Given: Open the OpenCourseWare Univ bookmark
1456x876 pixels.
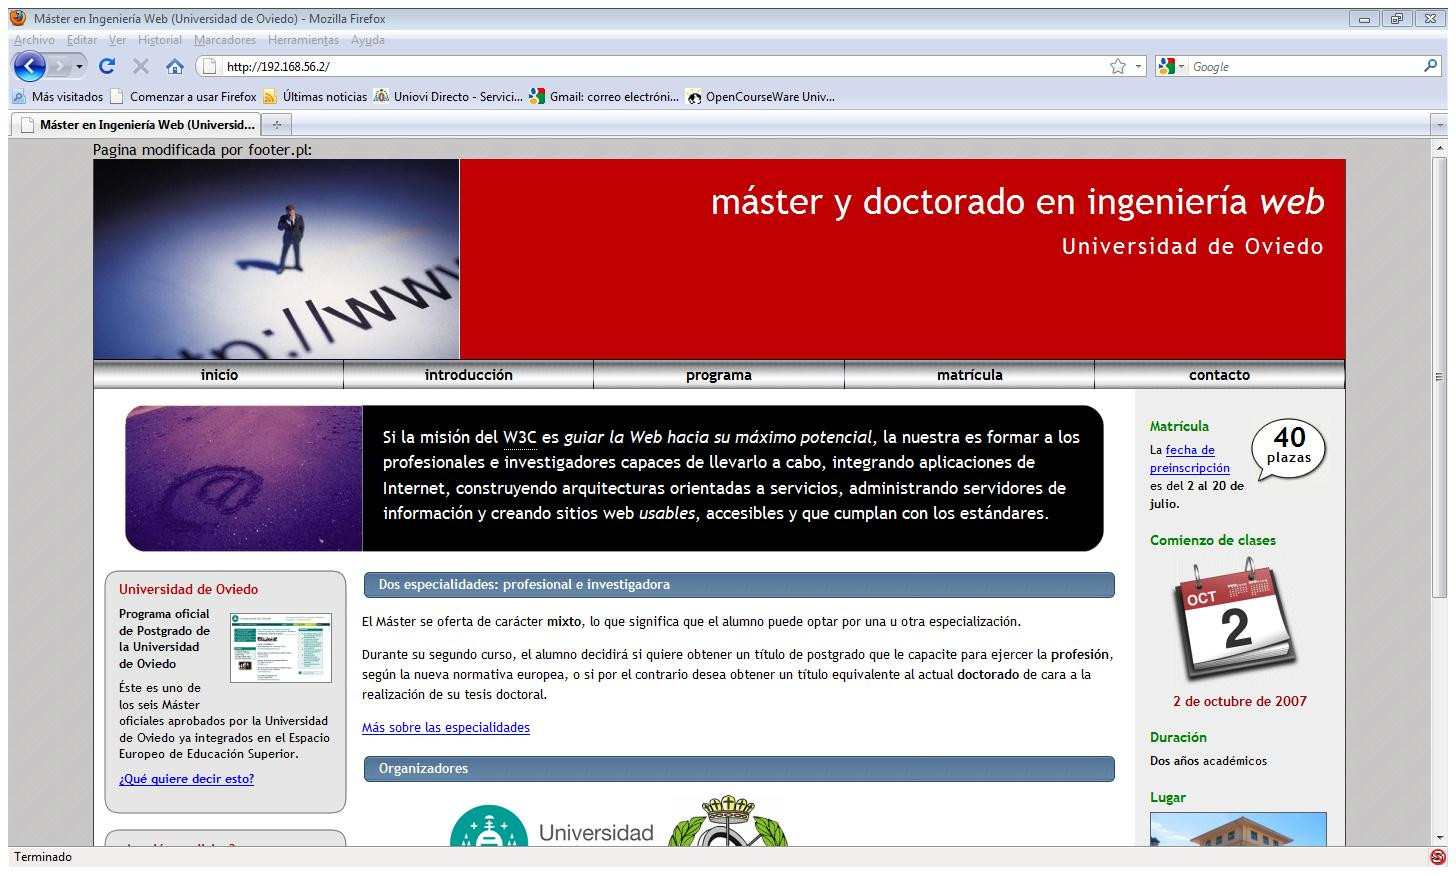Looking at the screenshot, I should [760, 97].
